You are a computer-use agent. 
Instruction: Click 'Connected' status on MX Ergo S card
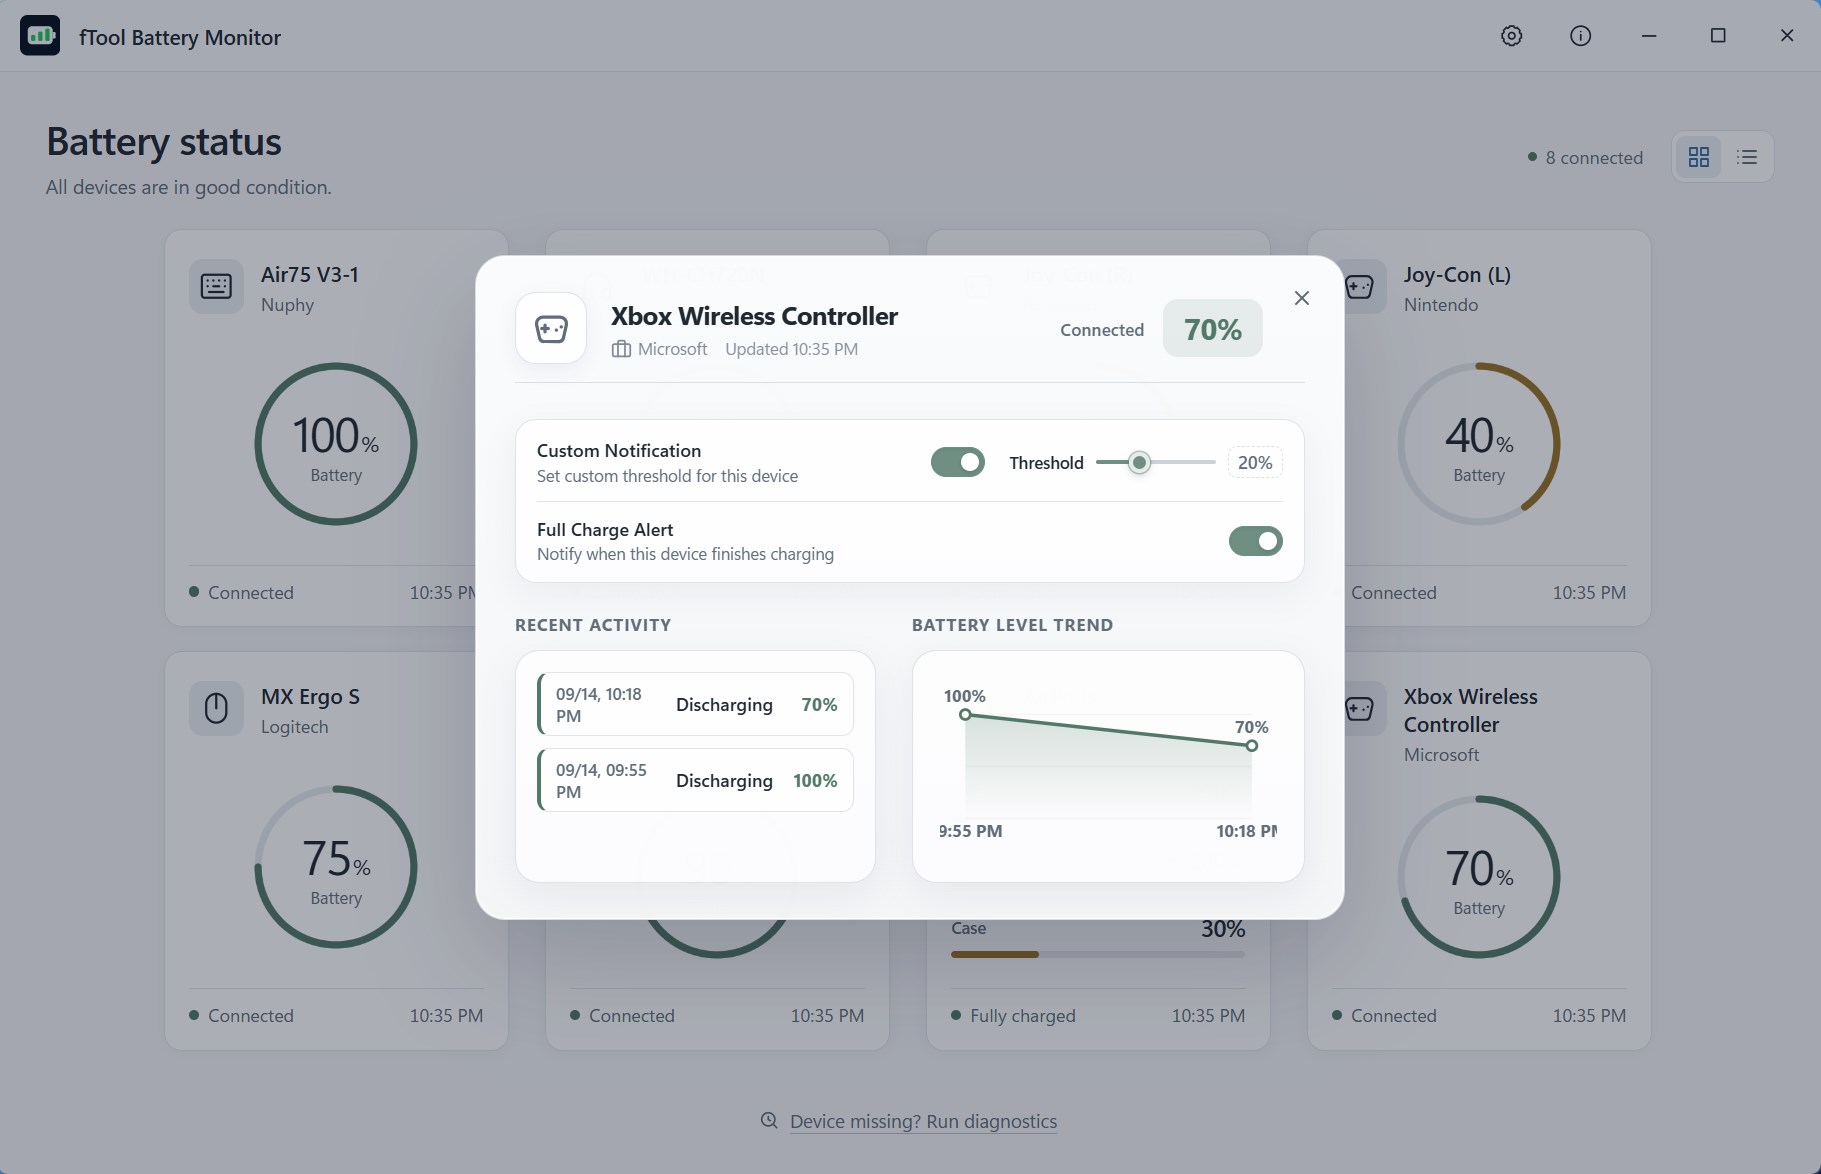pyautogui.click(x=251, y=1015)
